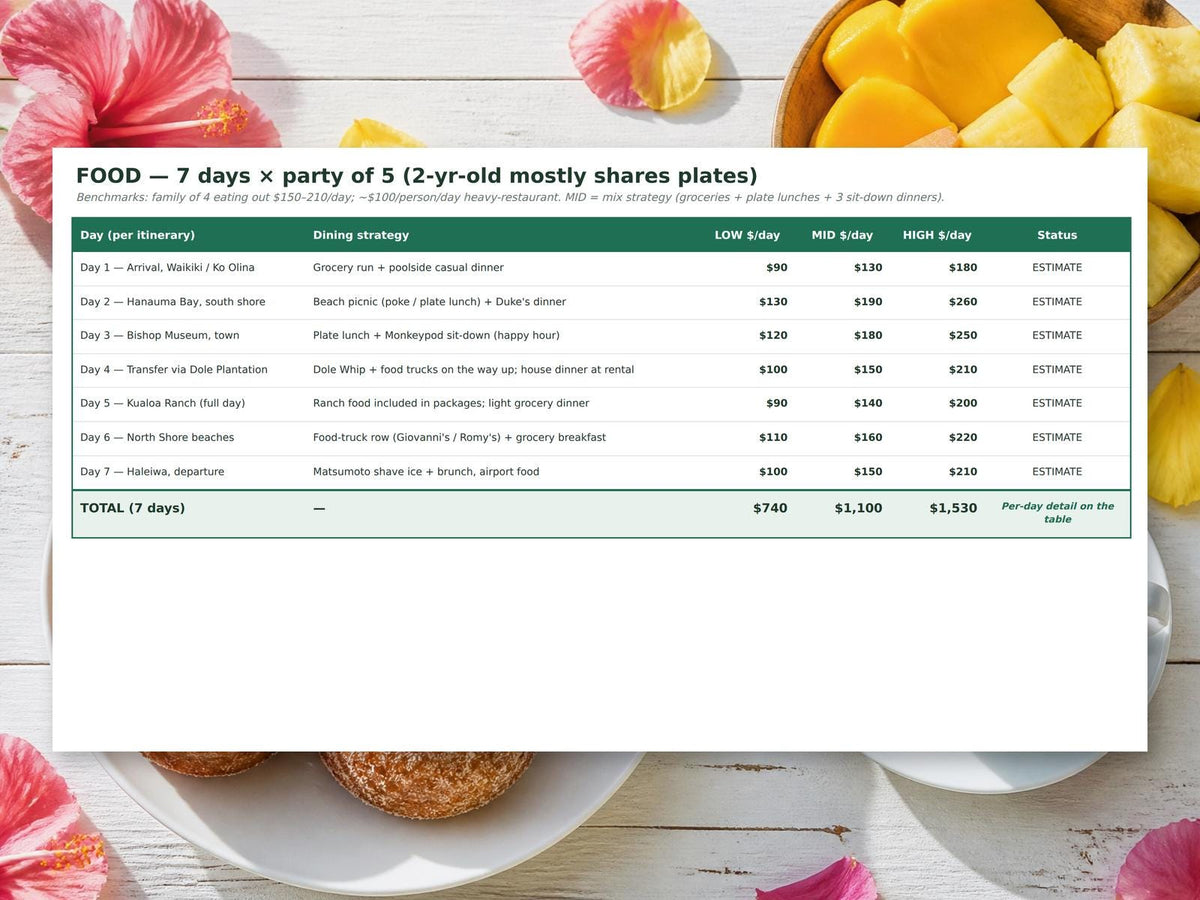The width and height of the screenshot is (1200, 900).
Task: Click the total LOW value $740
Action: [770, 508]
